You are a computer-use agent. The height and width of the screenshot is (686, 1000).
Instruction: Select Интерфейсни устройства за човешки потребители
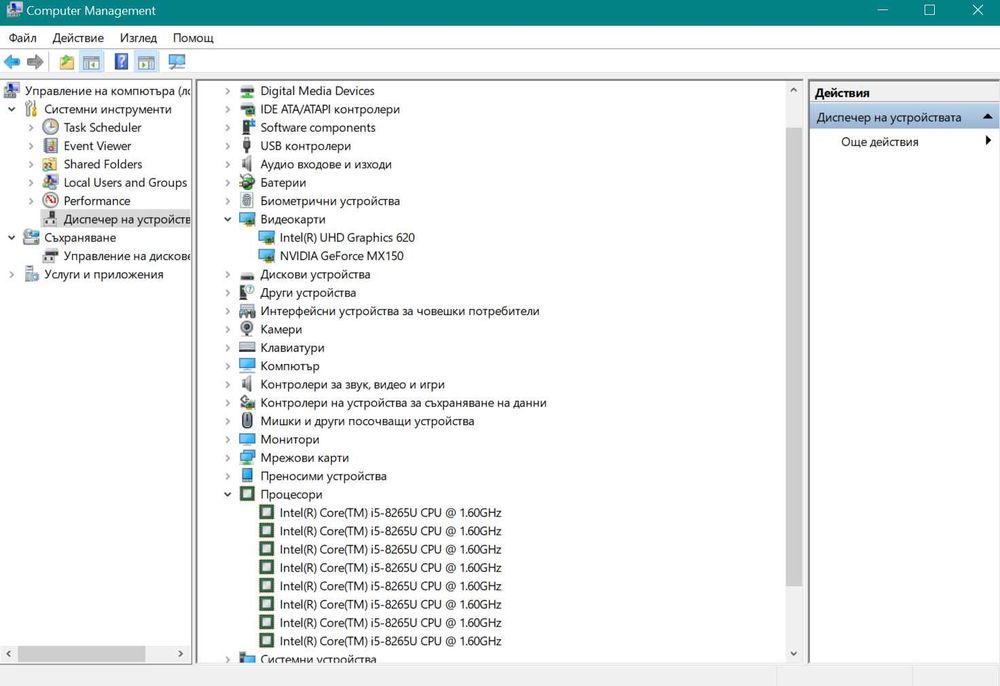[x=399, y=310]
